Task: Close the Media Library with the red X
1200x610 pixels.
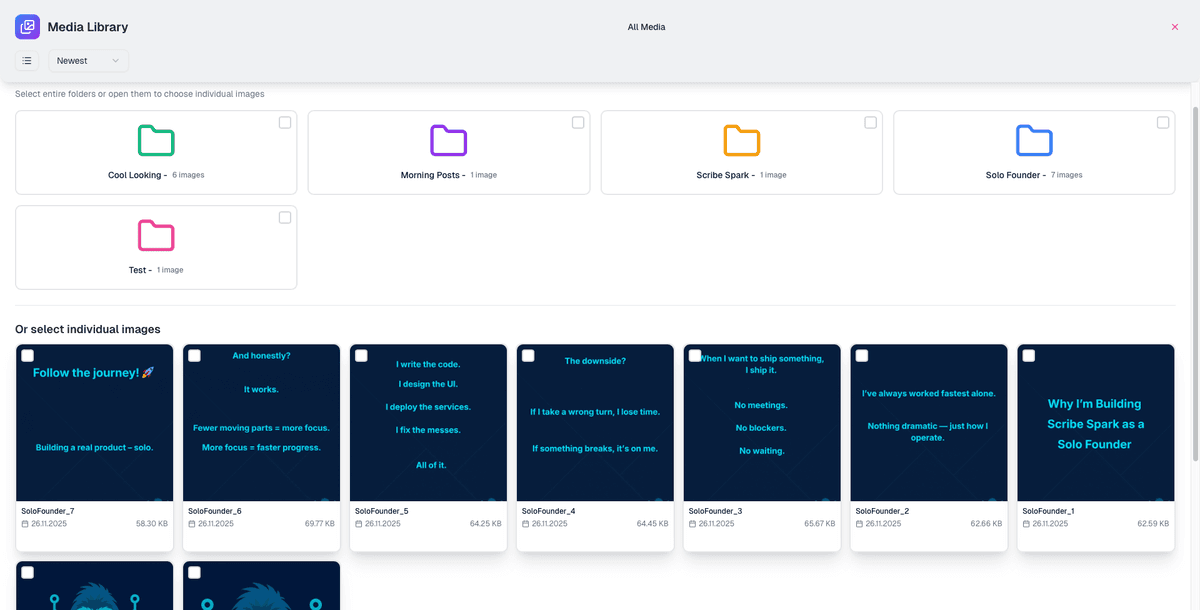Action: point(1175,27)
